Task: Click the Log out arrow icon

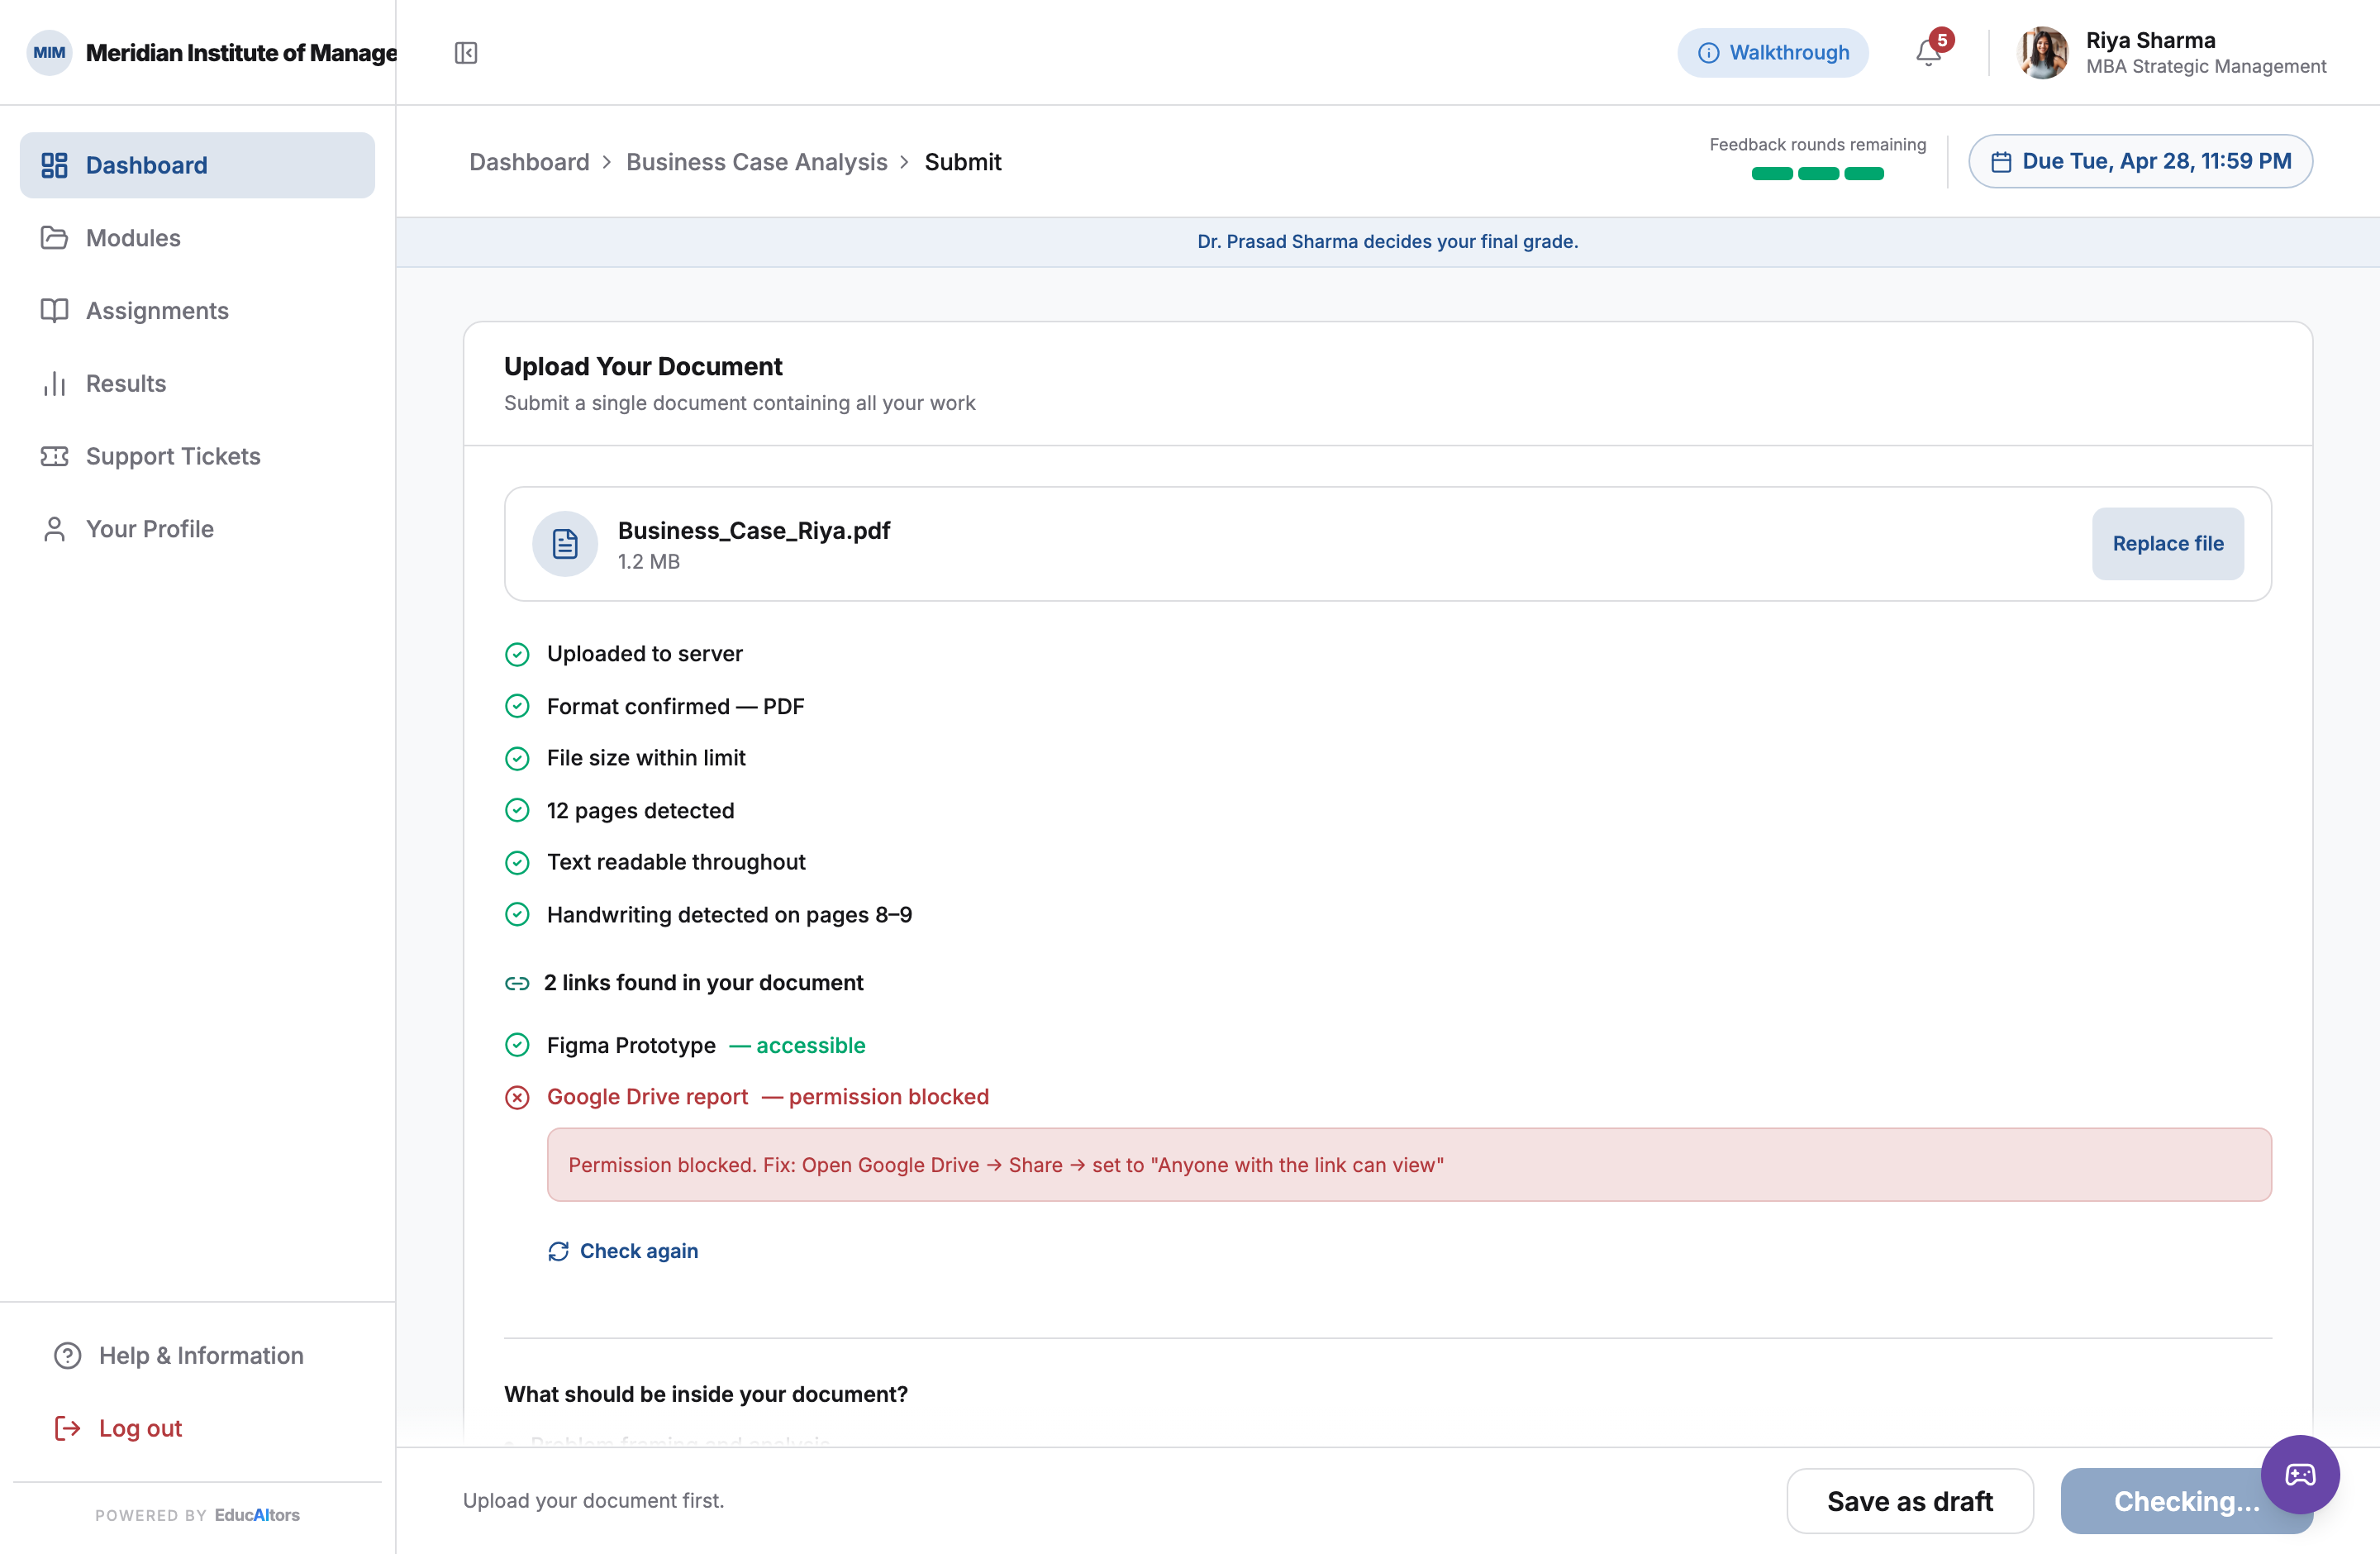Action: [67, 1429]
